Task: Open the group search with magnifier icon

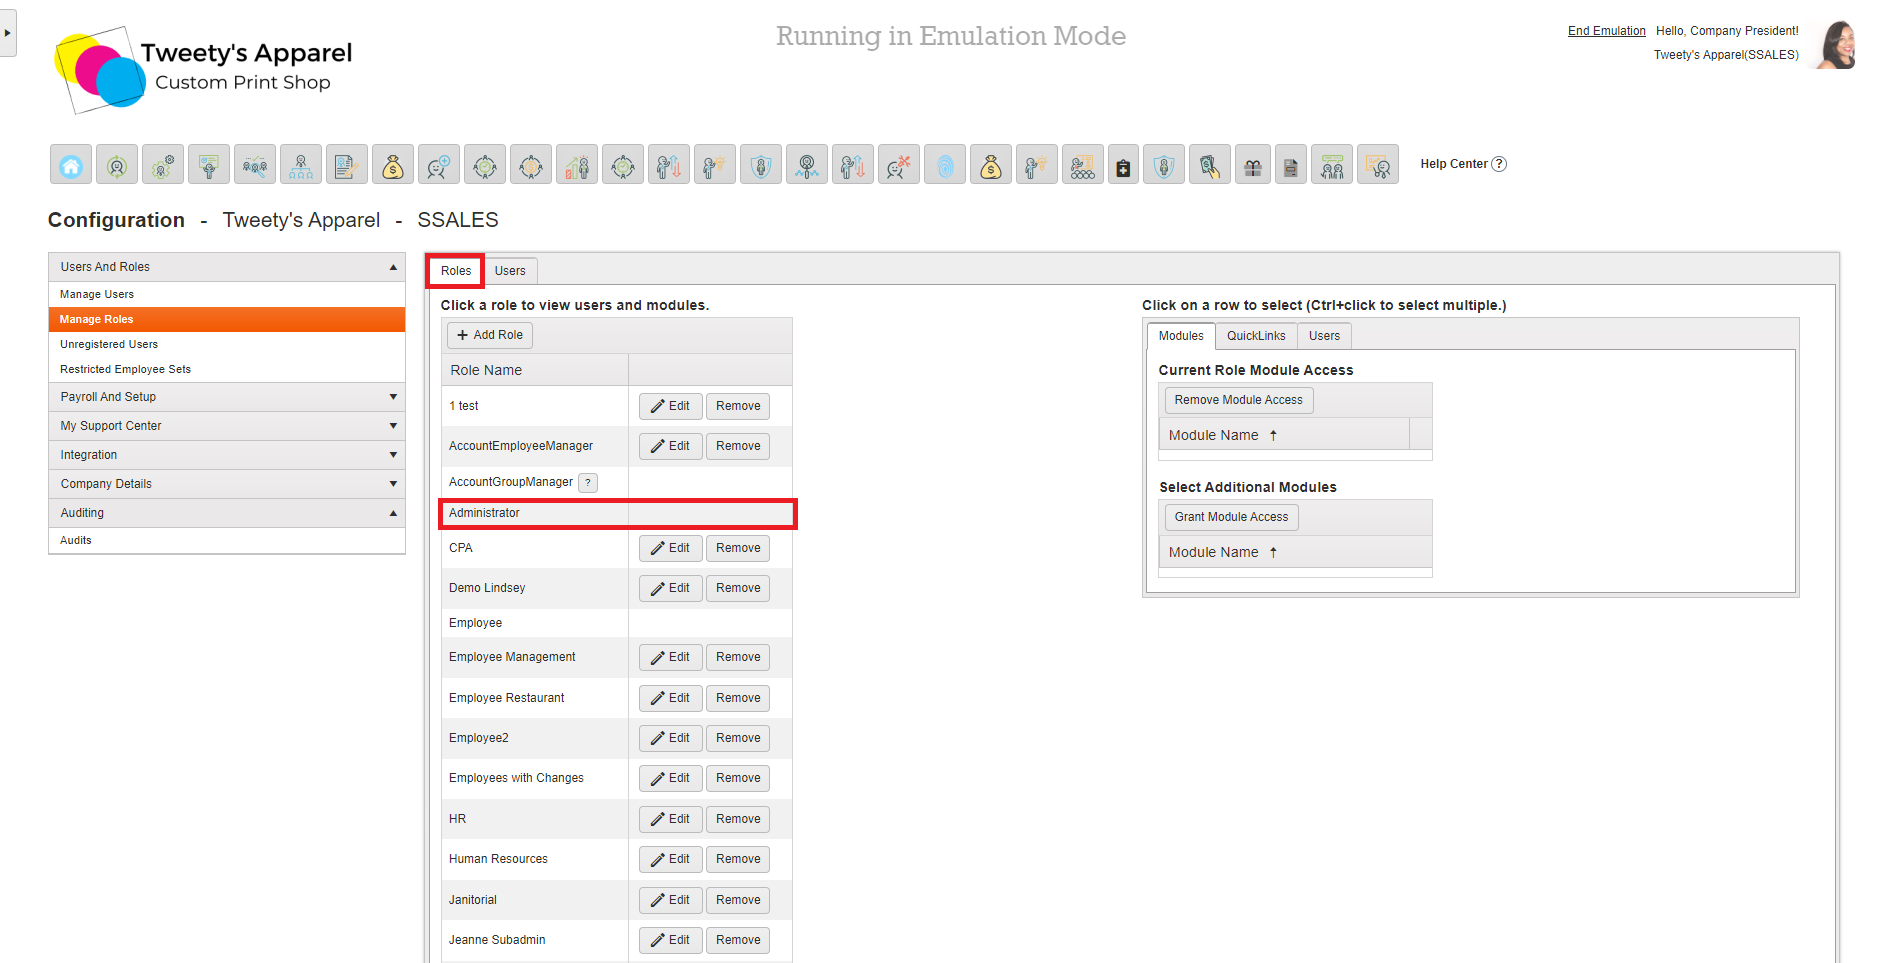Action: pyautogui.click(x=255, y=164)
